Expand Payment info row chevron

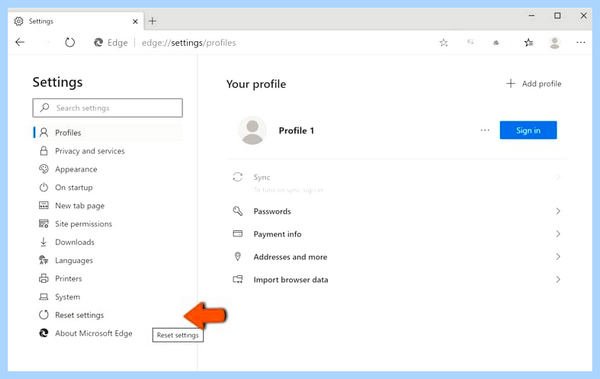[558, 234]
